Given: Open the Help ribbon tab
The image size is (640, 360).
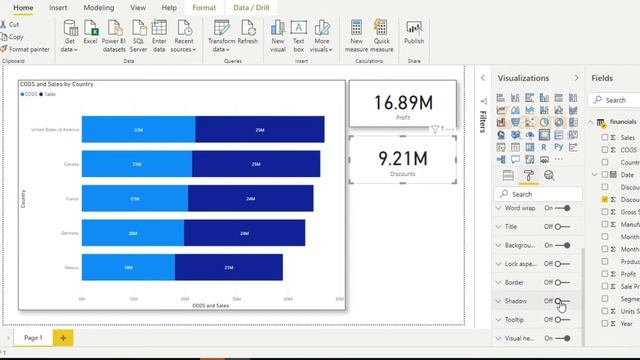Looking at the screenshot, I should point(169,7).
